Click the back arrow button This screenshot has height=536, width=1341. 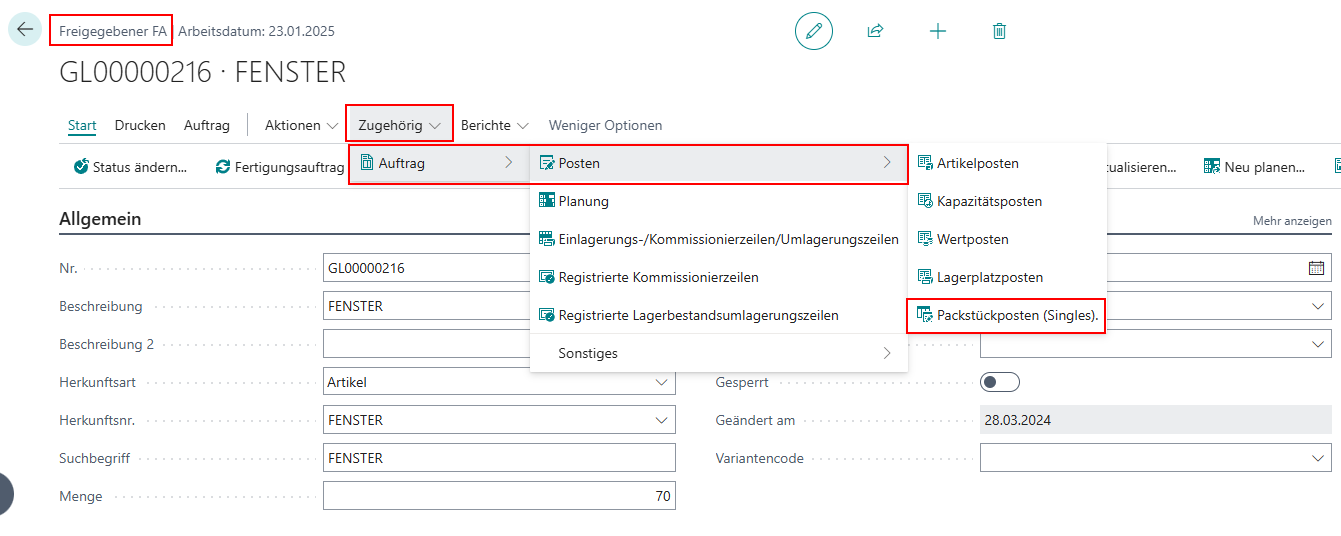coord(25,30)
